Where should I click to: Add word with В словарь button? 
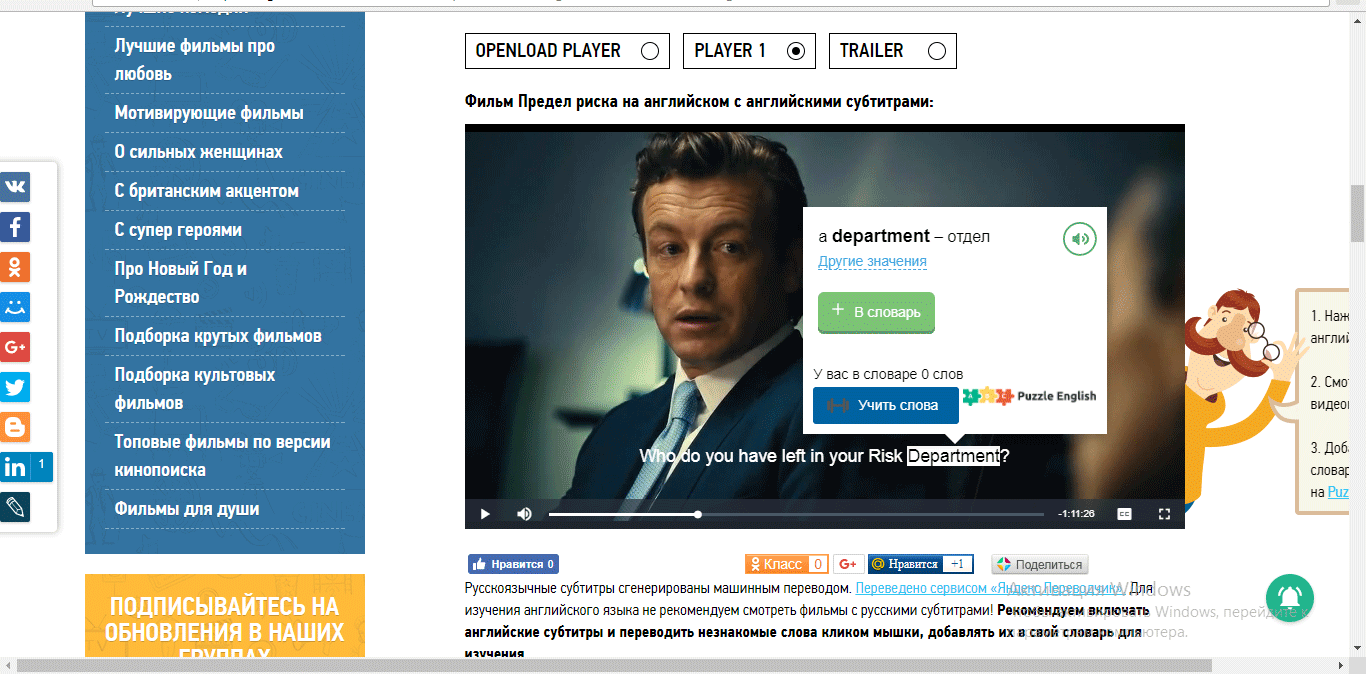tap(876, 312)
